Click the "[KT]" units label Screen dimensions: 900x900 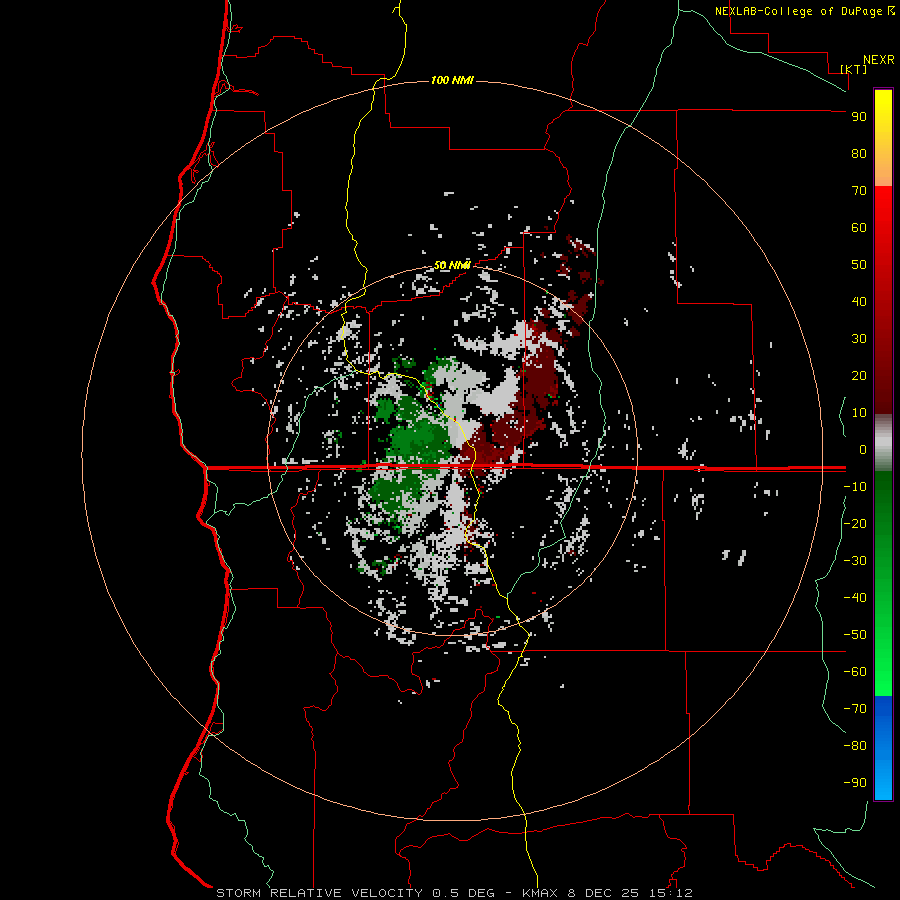click(x=853, y=69)
